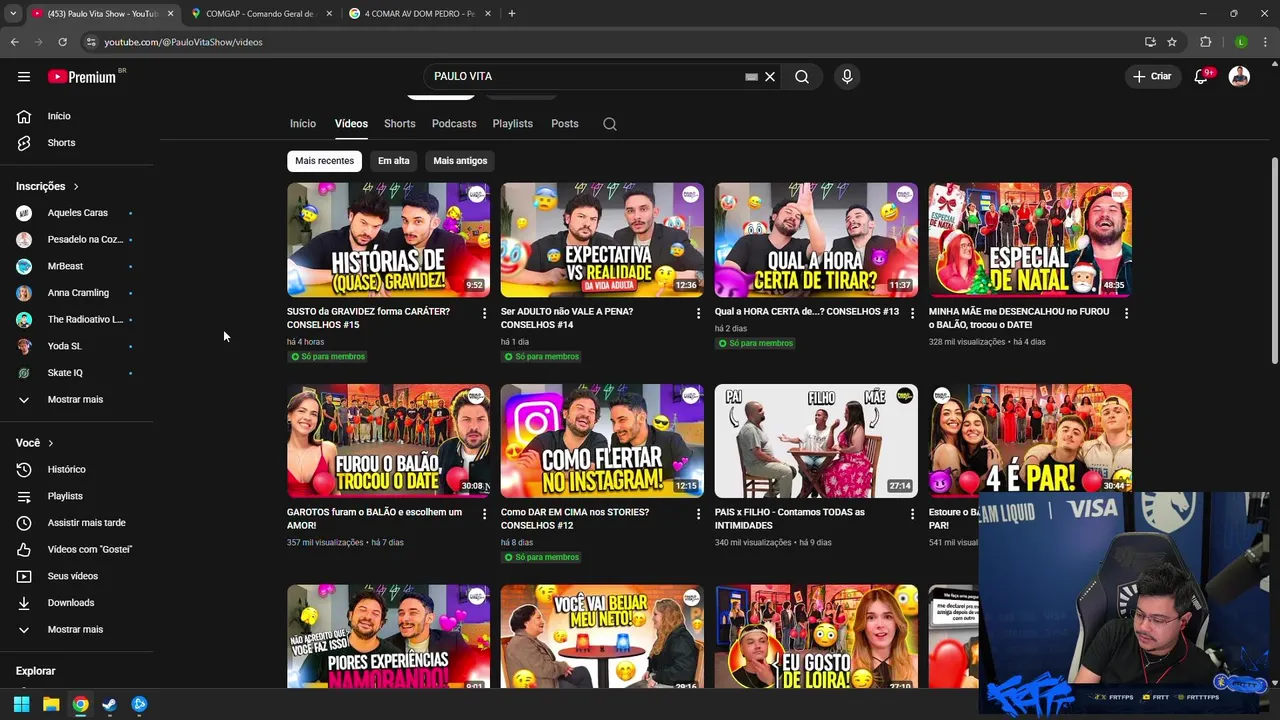This screenshot has width=1280, height=720.
Task: Open the on-screen keyboard icon in search
Action: click(x=751, y=76)
